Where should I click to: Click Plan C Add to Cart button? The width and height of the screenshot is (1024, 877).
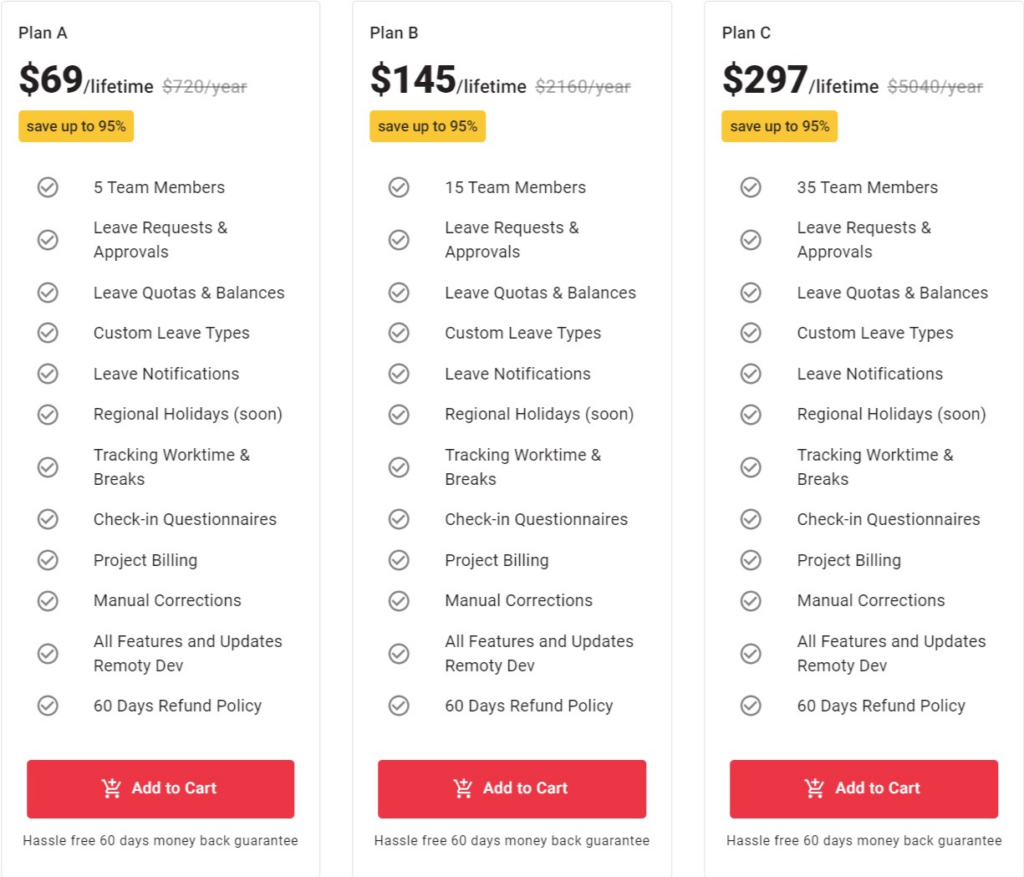863,788
